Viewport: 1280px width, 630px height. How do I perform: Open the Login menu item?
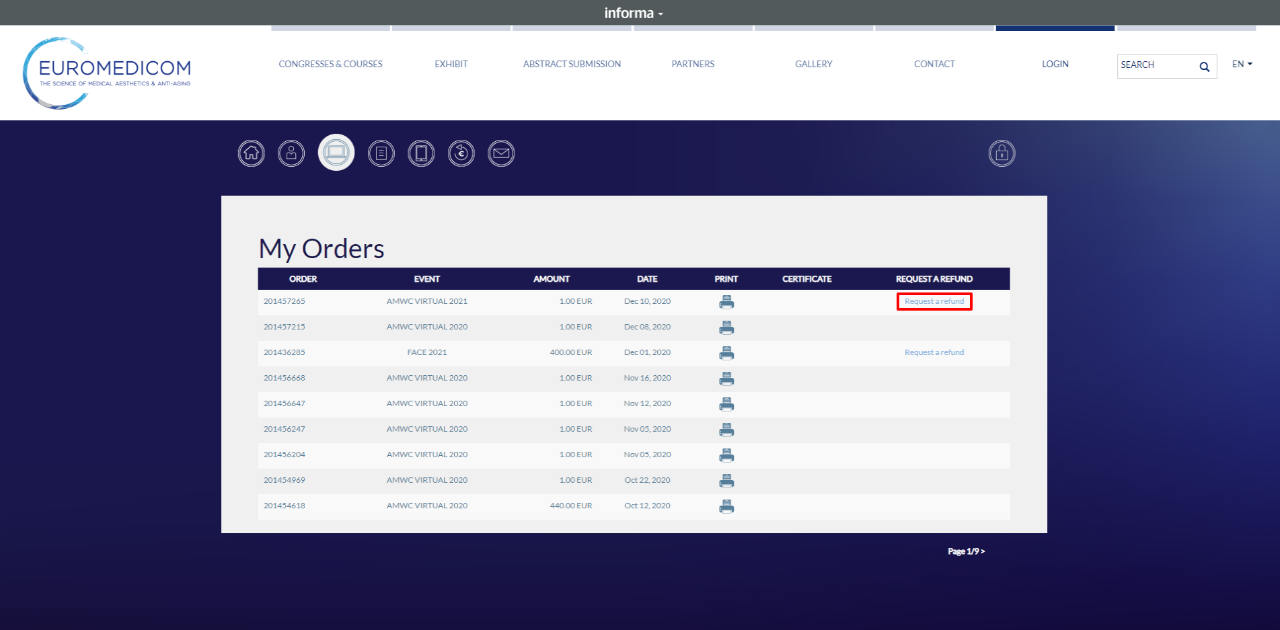click(1055, 64)
